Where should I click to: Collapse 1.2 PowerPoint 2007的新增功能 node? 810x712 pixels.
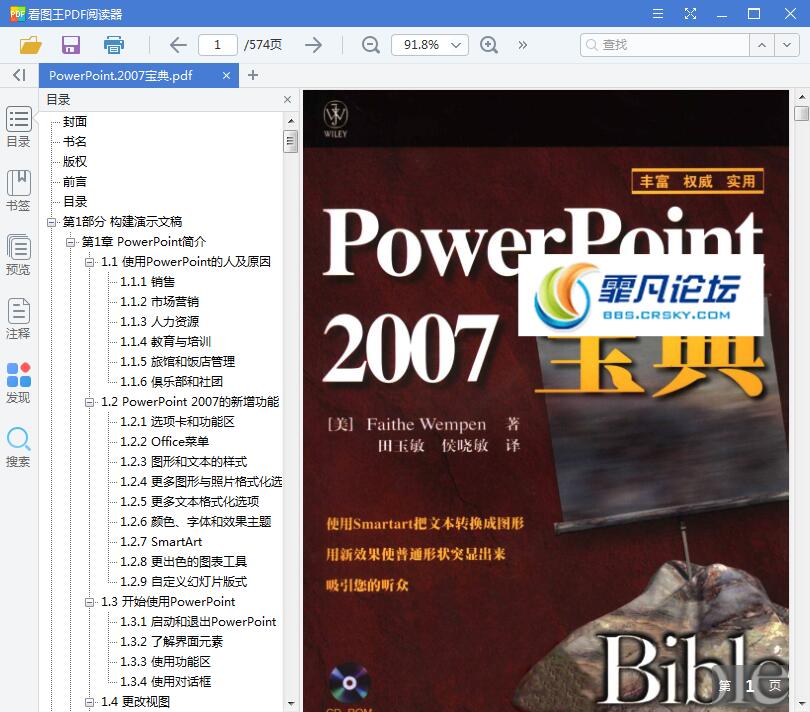[89, 402]
